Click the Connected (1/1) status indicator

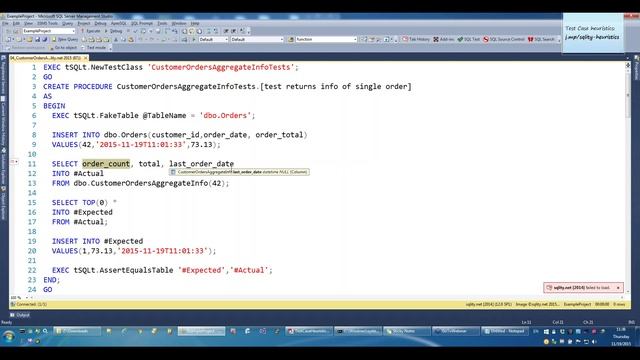pyautogui.click(x=29, y=304)
